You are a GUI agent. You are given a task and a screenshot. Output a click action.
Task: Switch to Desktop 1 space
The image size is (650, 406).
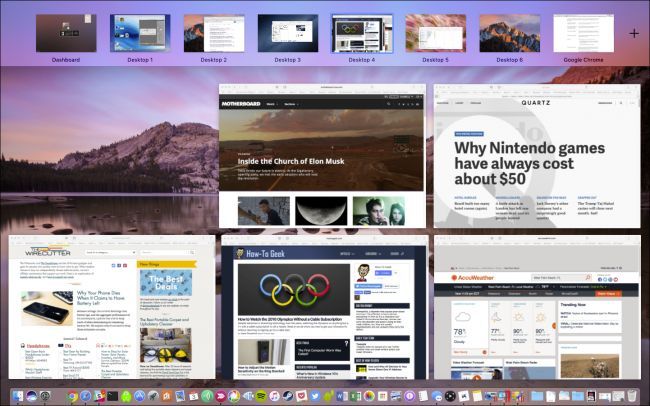(x=140, y=33)
